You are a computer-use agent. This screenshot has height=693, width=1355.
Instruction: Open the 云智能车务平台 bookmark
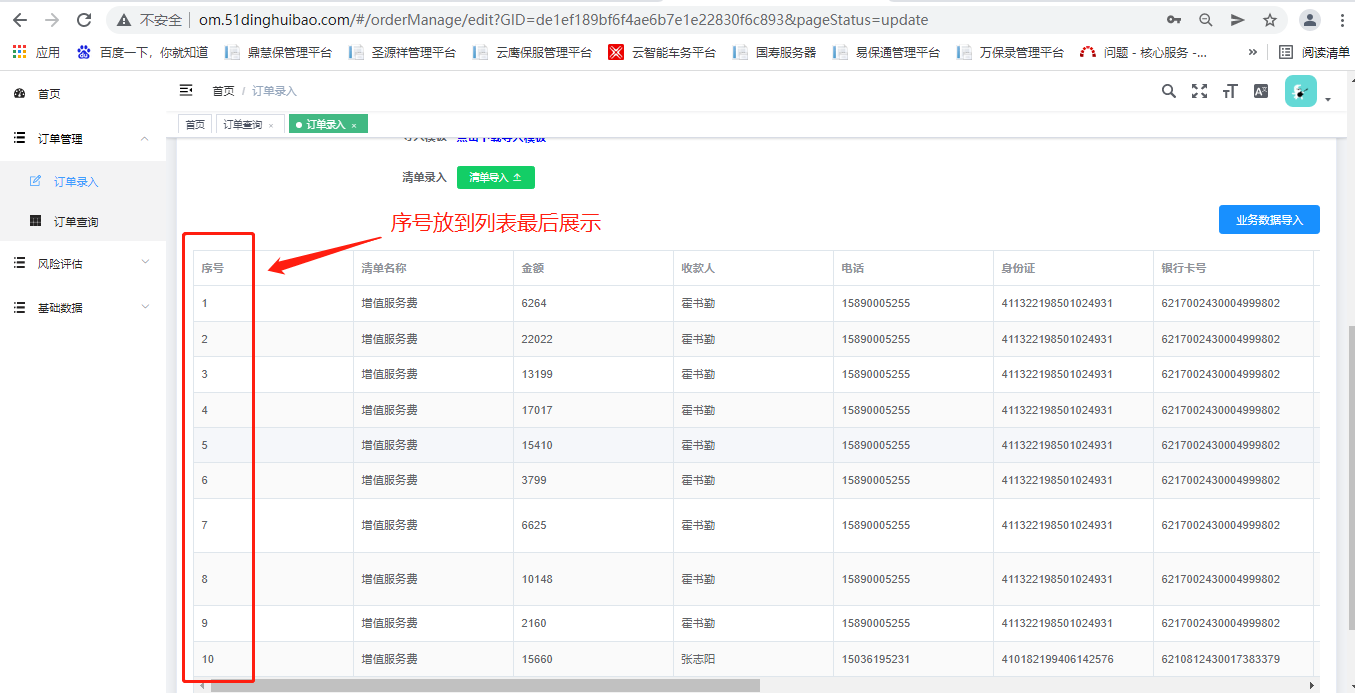pyautogui.click(x=663, y=52)
